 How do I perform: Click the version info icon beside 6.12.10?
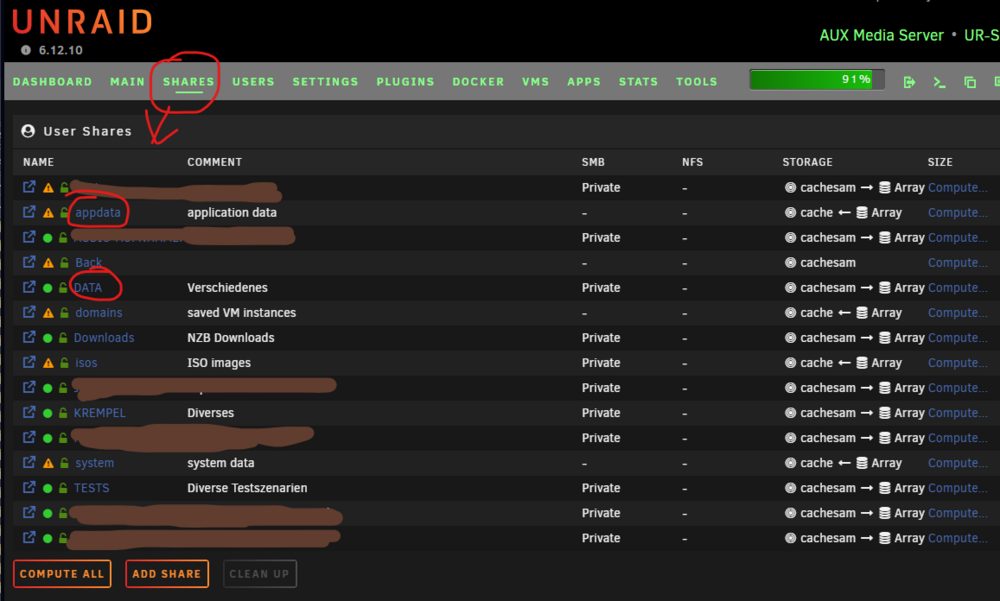[26, 50]
